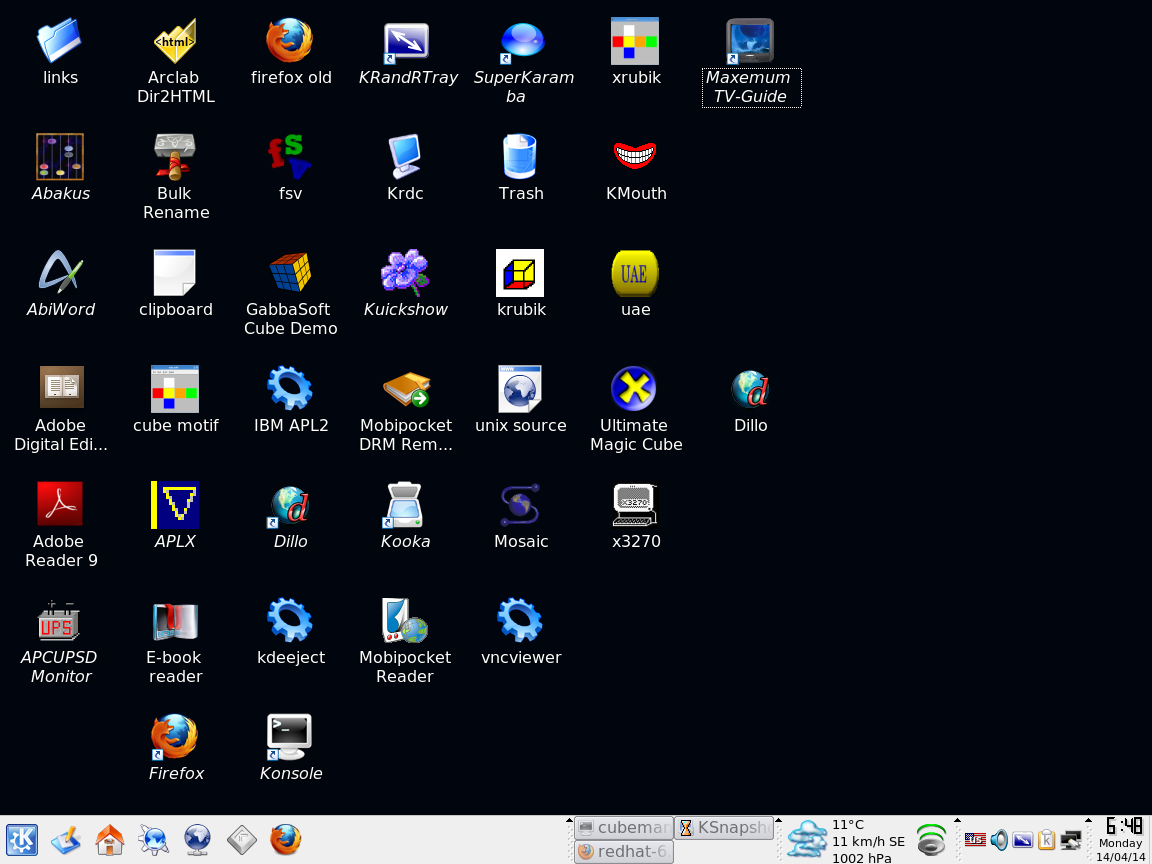Image resolution: width=1152 pixels, height=864 pixels.
Task: Select the SuperKaramba desktop shortcut
Action: click(x=521, y=41)
